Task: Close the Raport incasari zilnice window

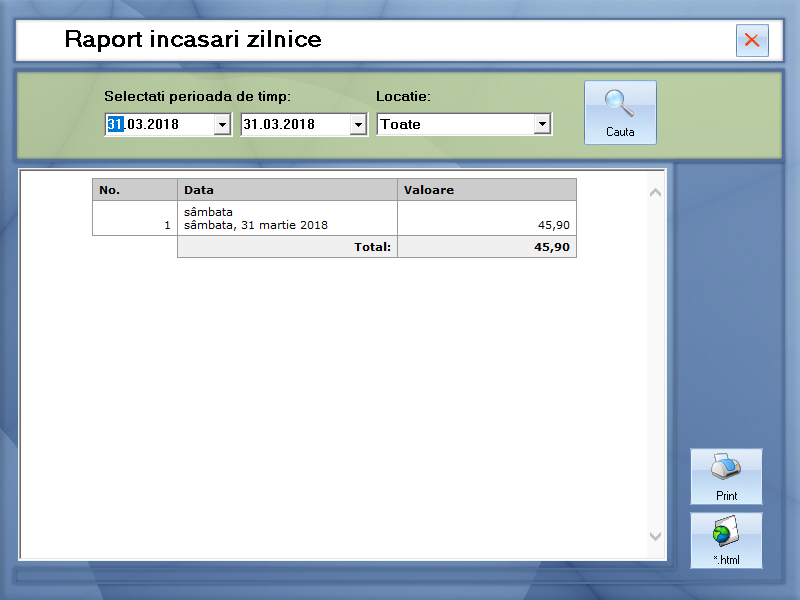Action: point(752,40)
